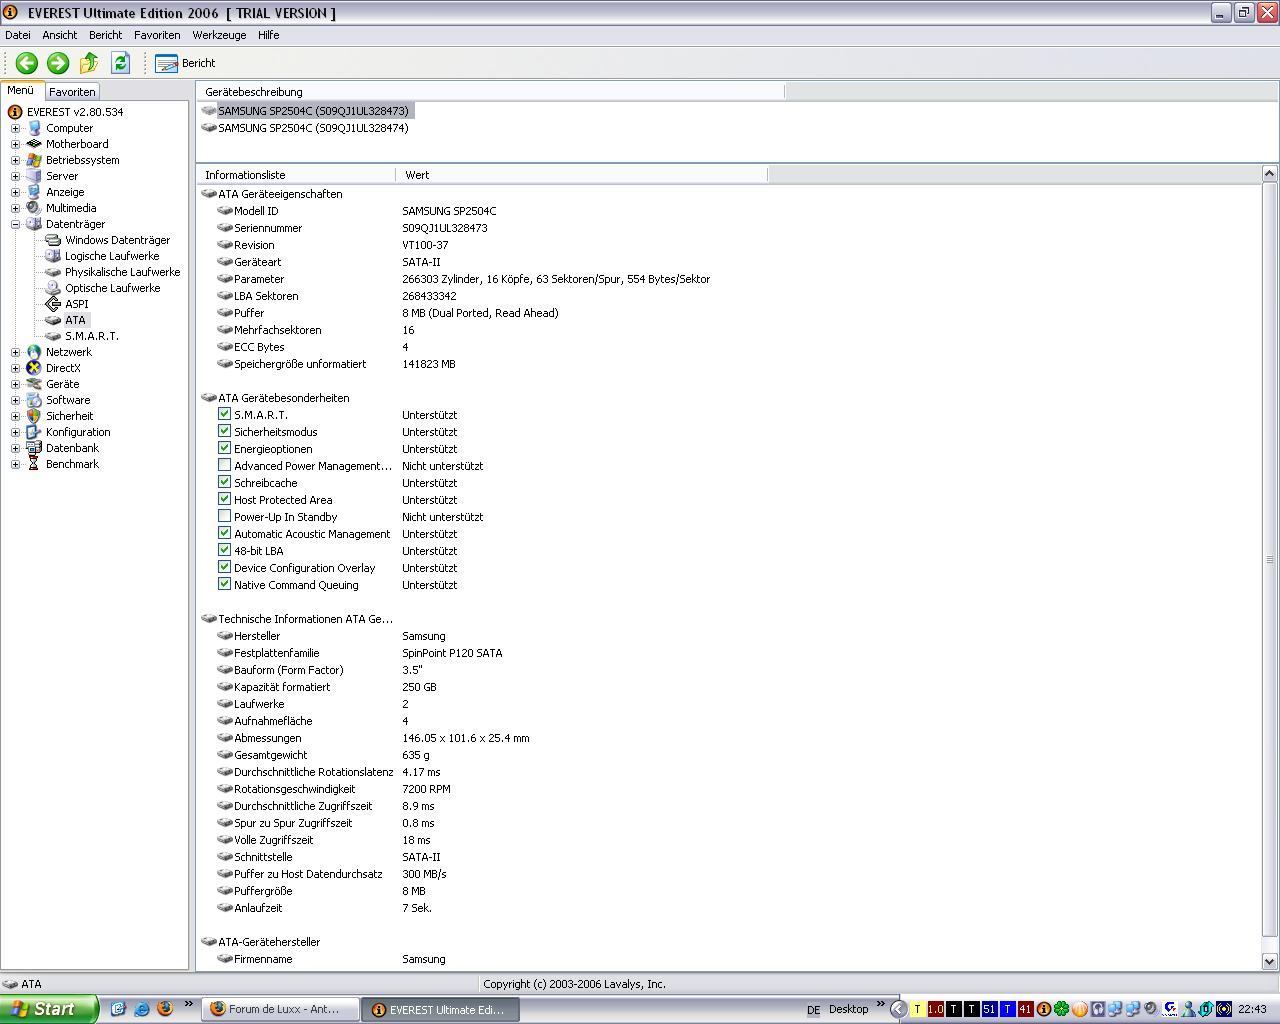The height and width of the screenshot is (1024, 1280).
Task: Click scroll-down arrow of info list
Action: click(1270, 961)
